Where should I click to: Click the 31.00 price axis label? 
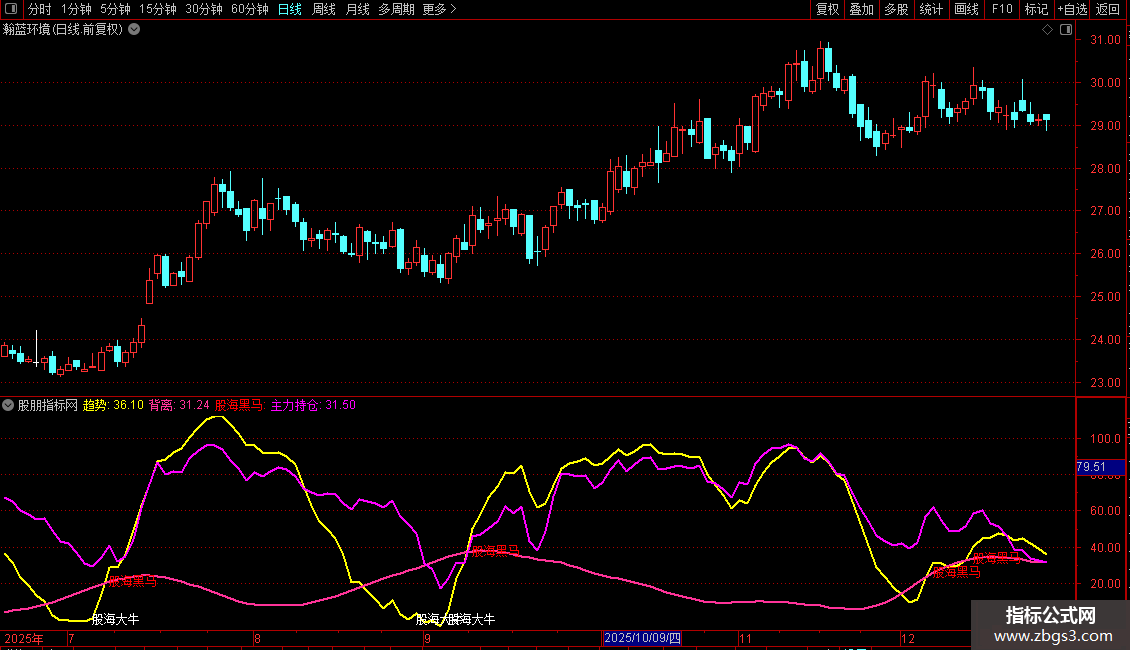tap(1105, 40)
